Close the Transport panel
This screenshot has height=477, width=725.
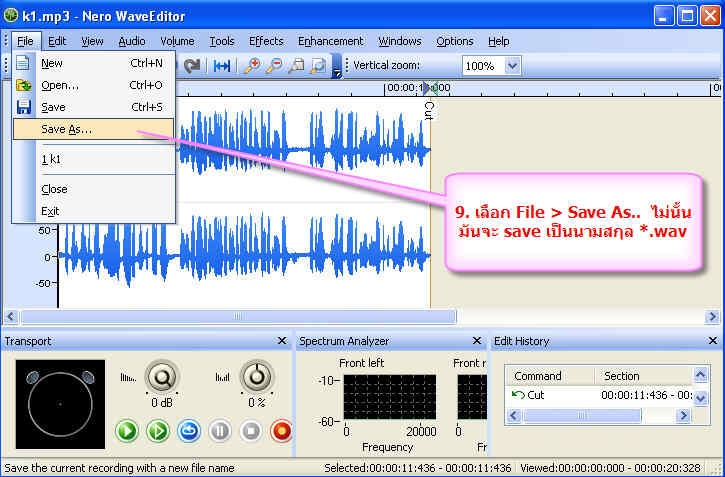282,341
